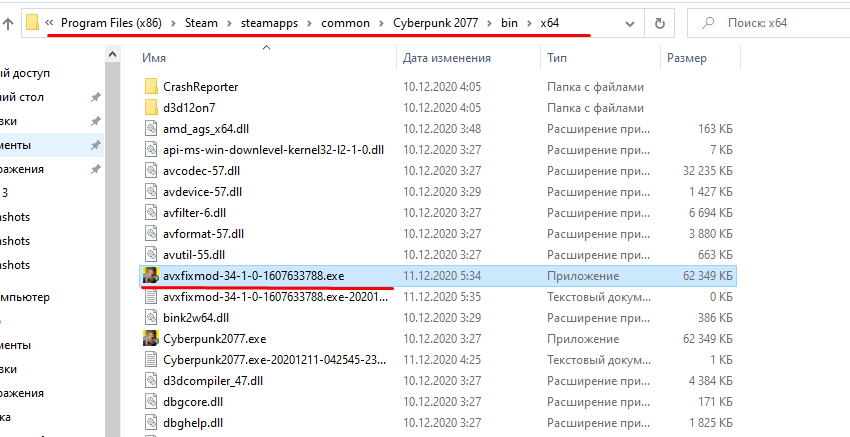Image resolution: width=850 pixels, height=437 pixels.
Task: Select the avutil-55.dll file icon
Action: (151, 255)
